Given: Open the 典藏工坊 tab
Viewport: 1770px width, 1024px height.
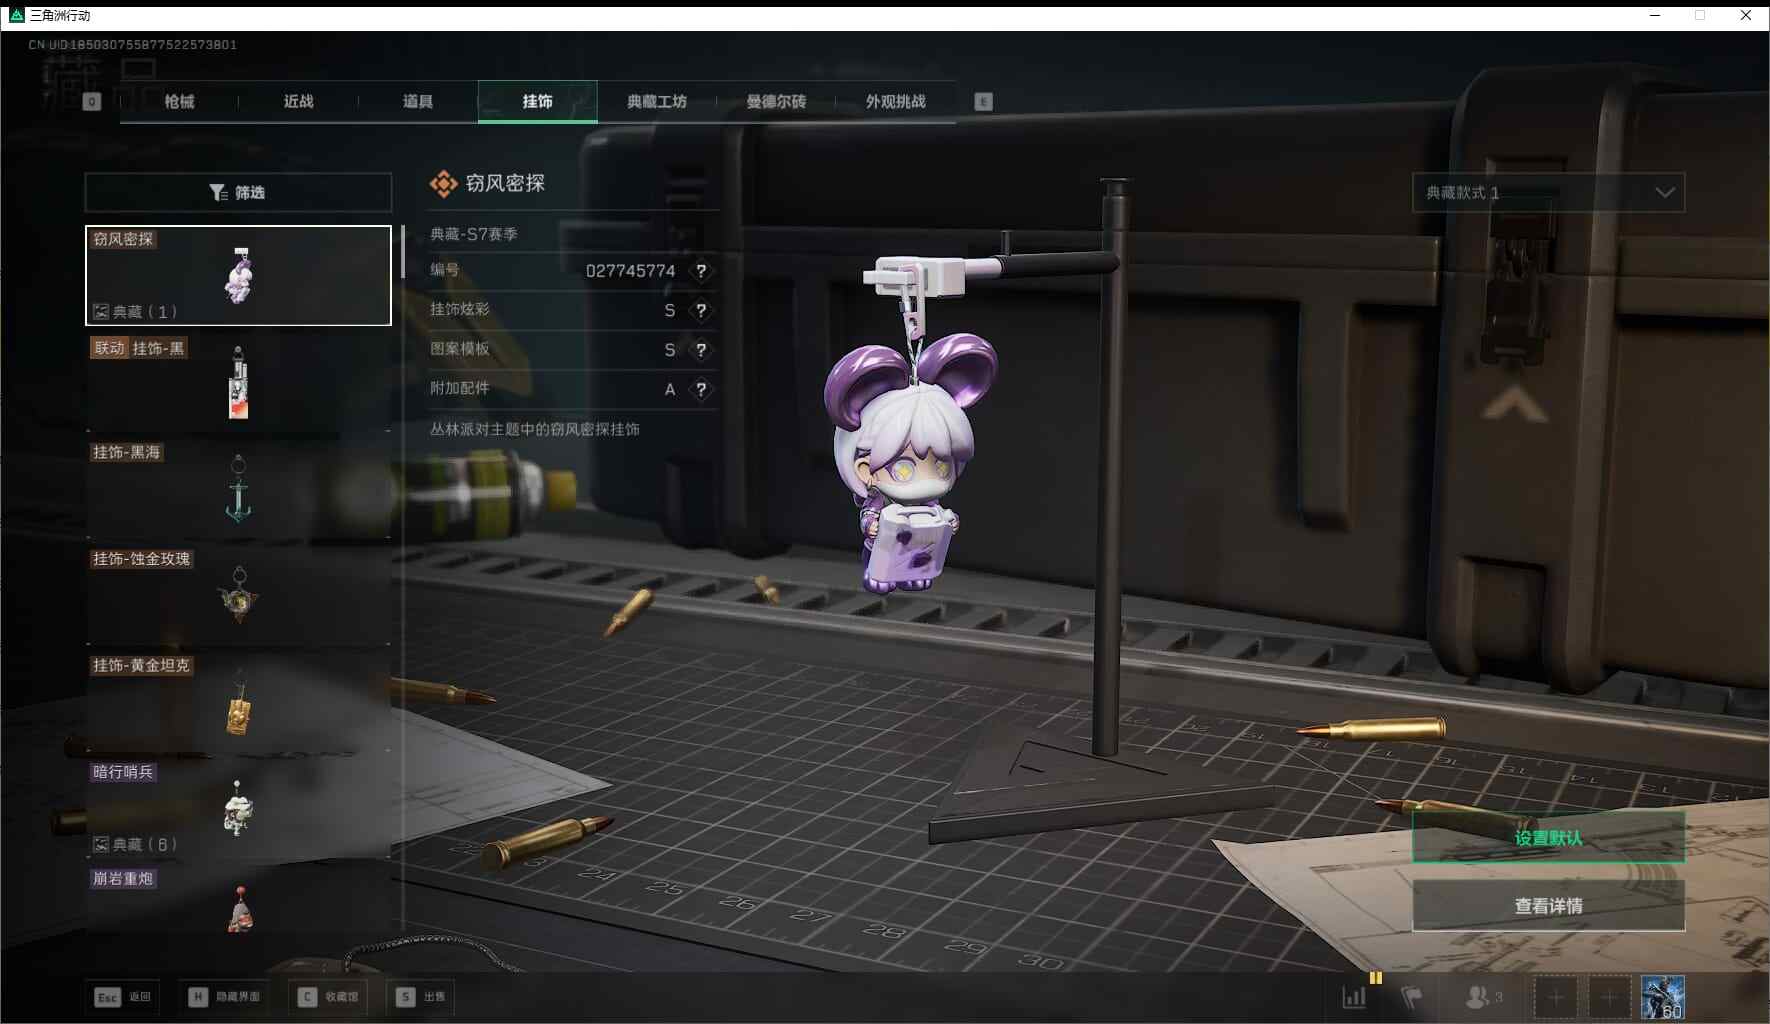Looking at the screenshot, I should point(657,101).
